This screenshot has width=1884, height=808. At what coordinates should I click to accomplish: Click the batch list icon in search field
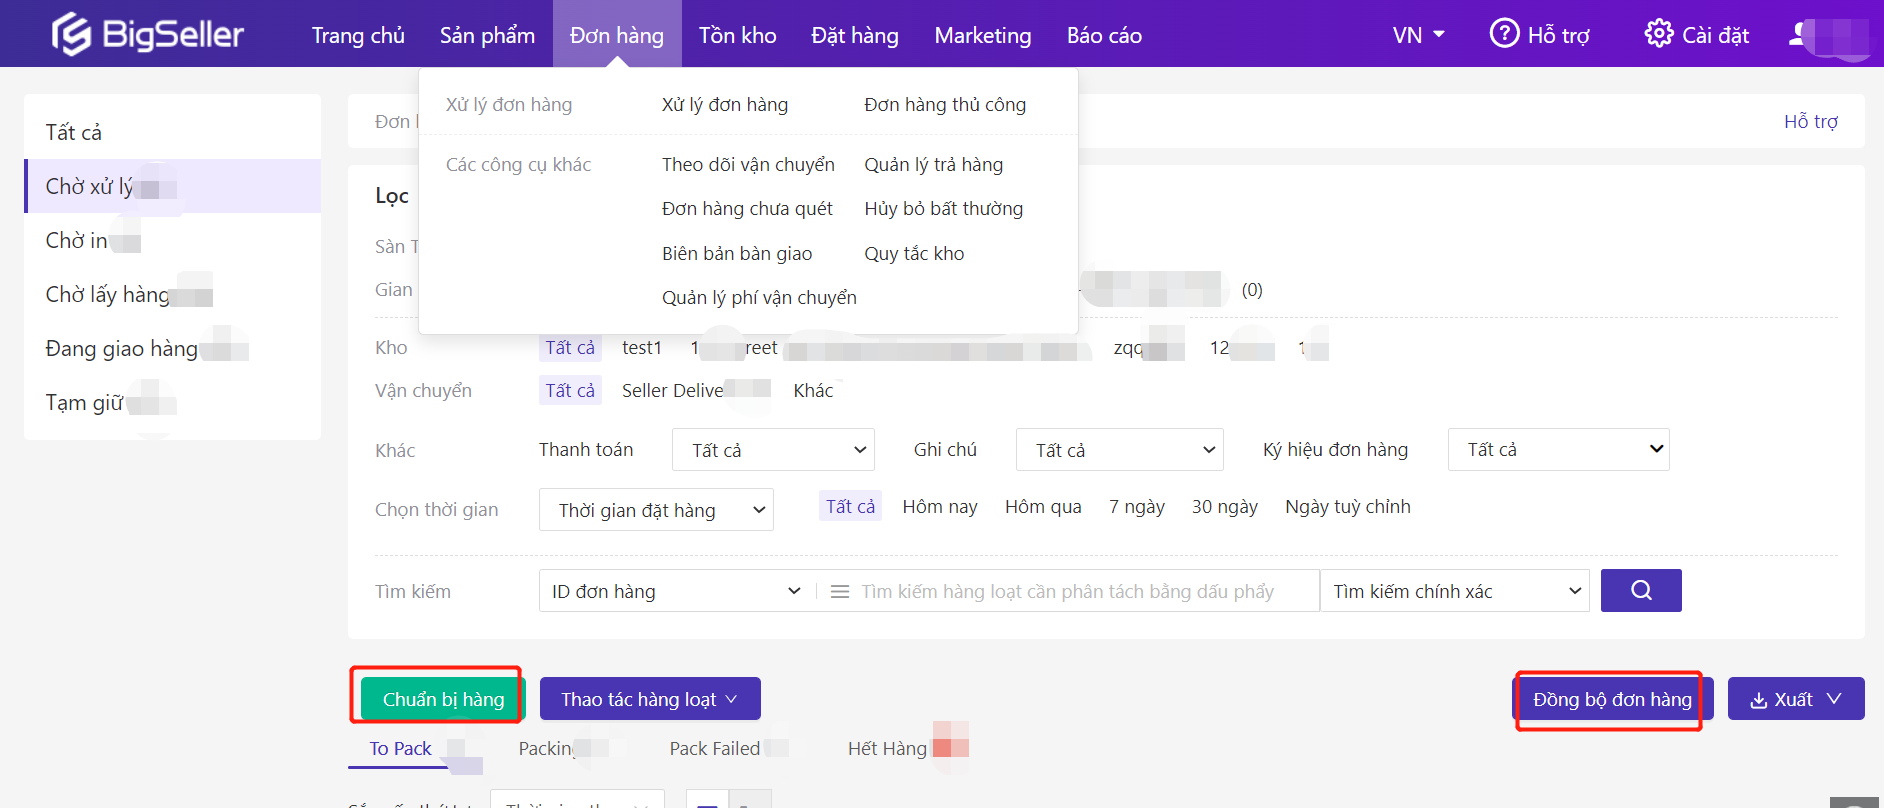[840, 592]
